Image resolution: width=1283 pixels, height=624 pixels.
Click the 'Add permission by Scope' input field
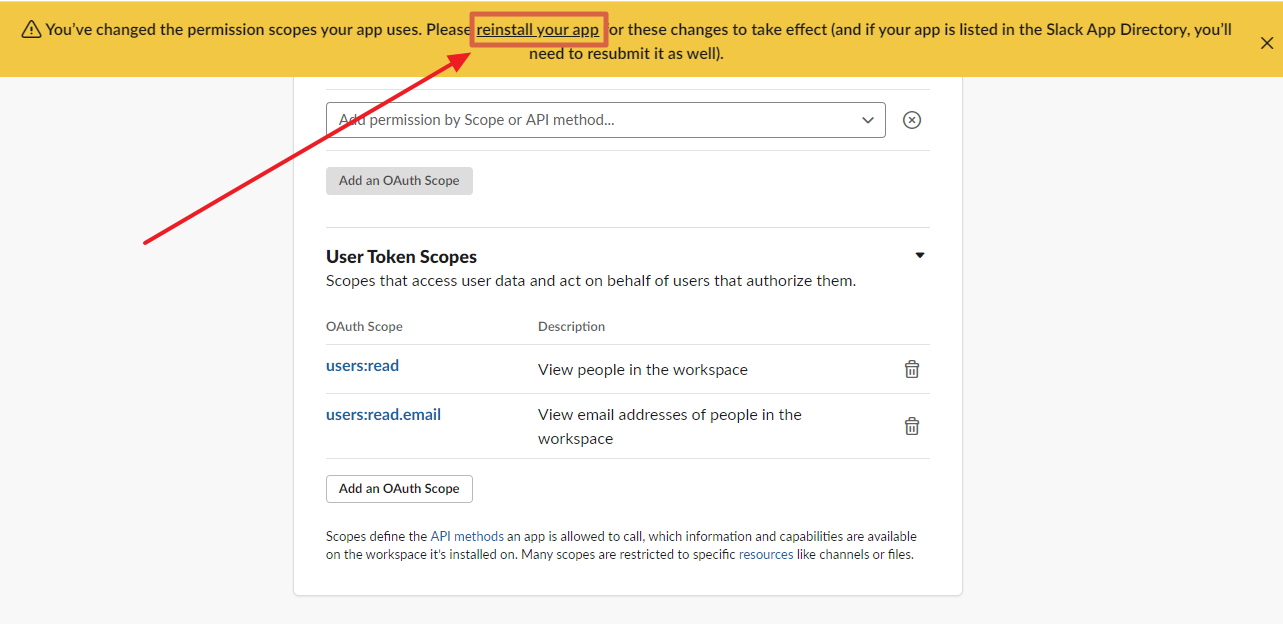(x=590, y=120)
